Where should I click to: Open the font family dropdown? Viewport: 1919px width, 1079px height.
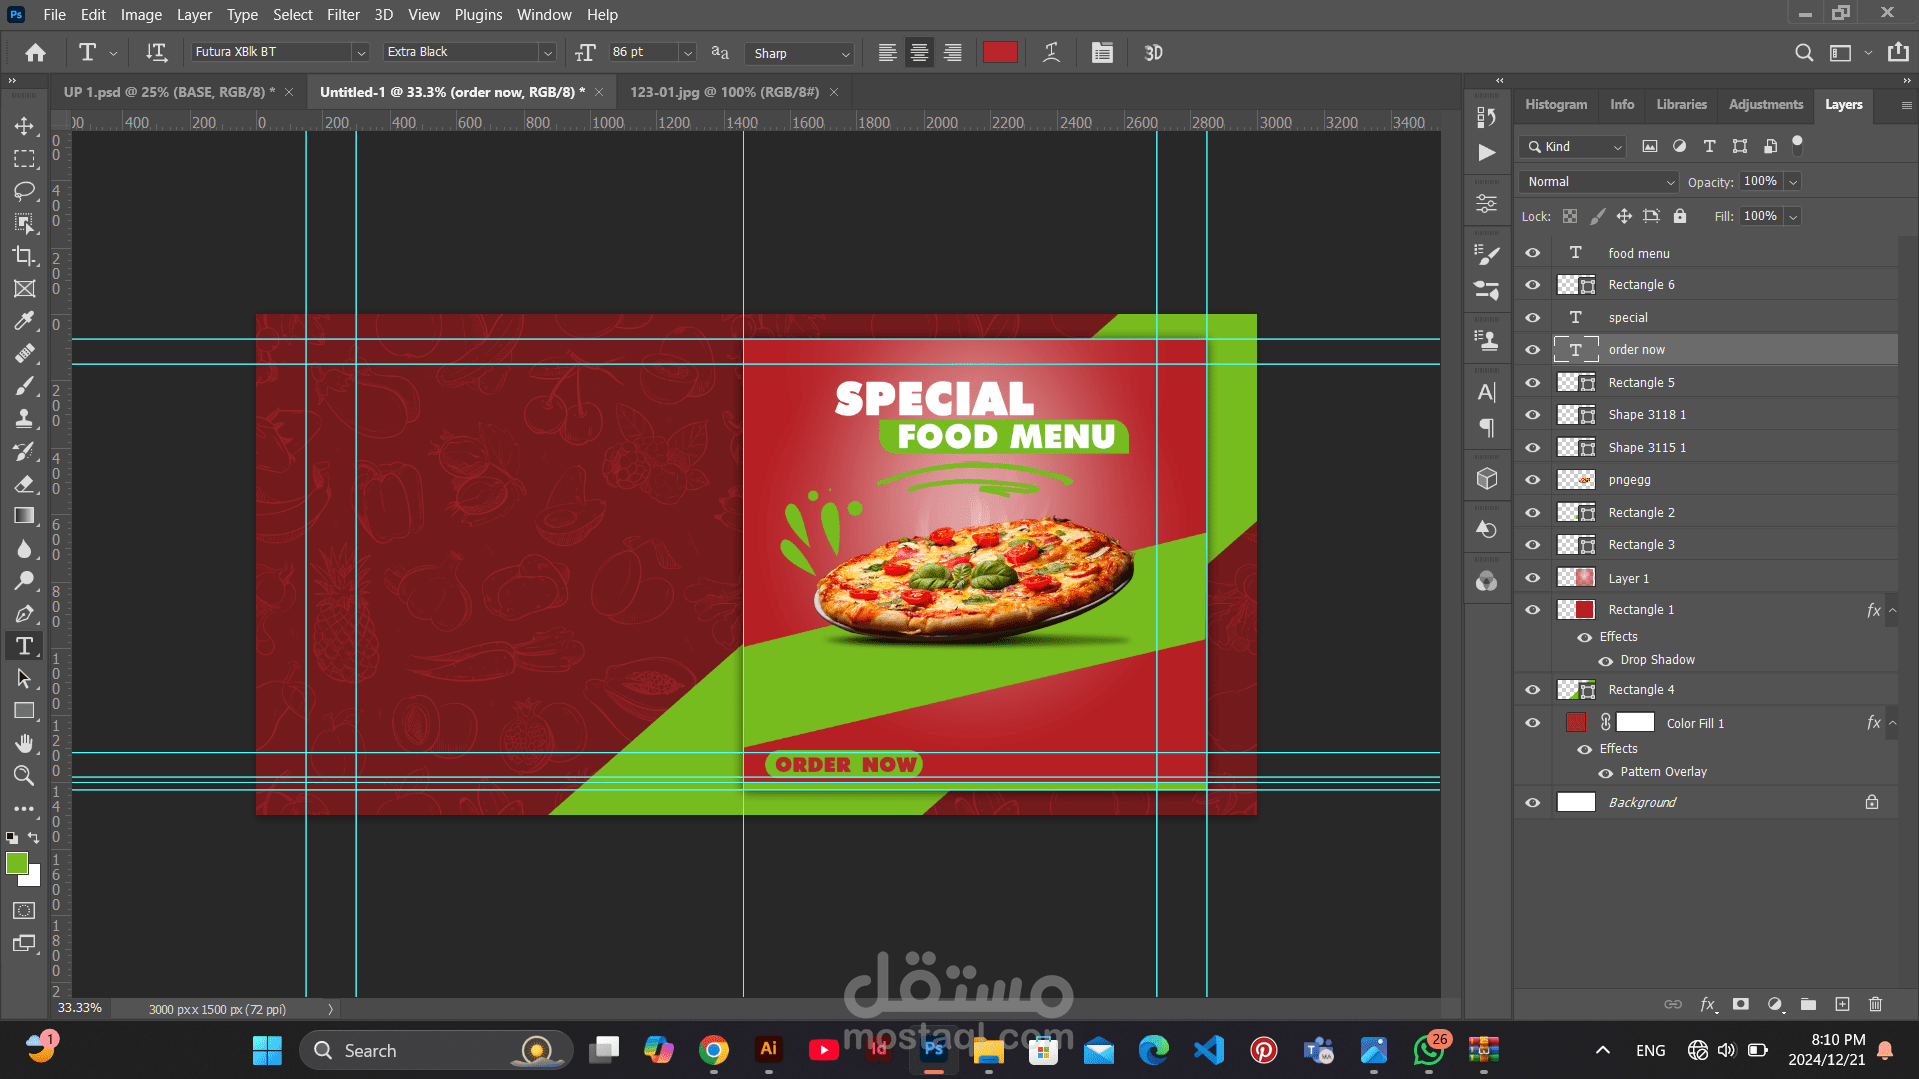[361, 52]
